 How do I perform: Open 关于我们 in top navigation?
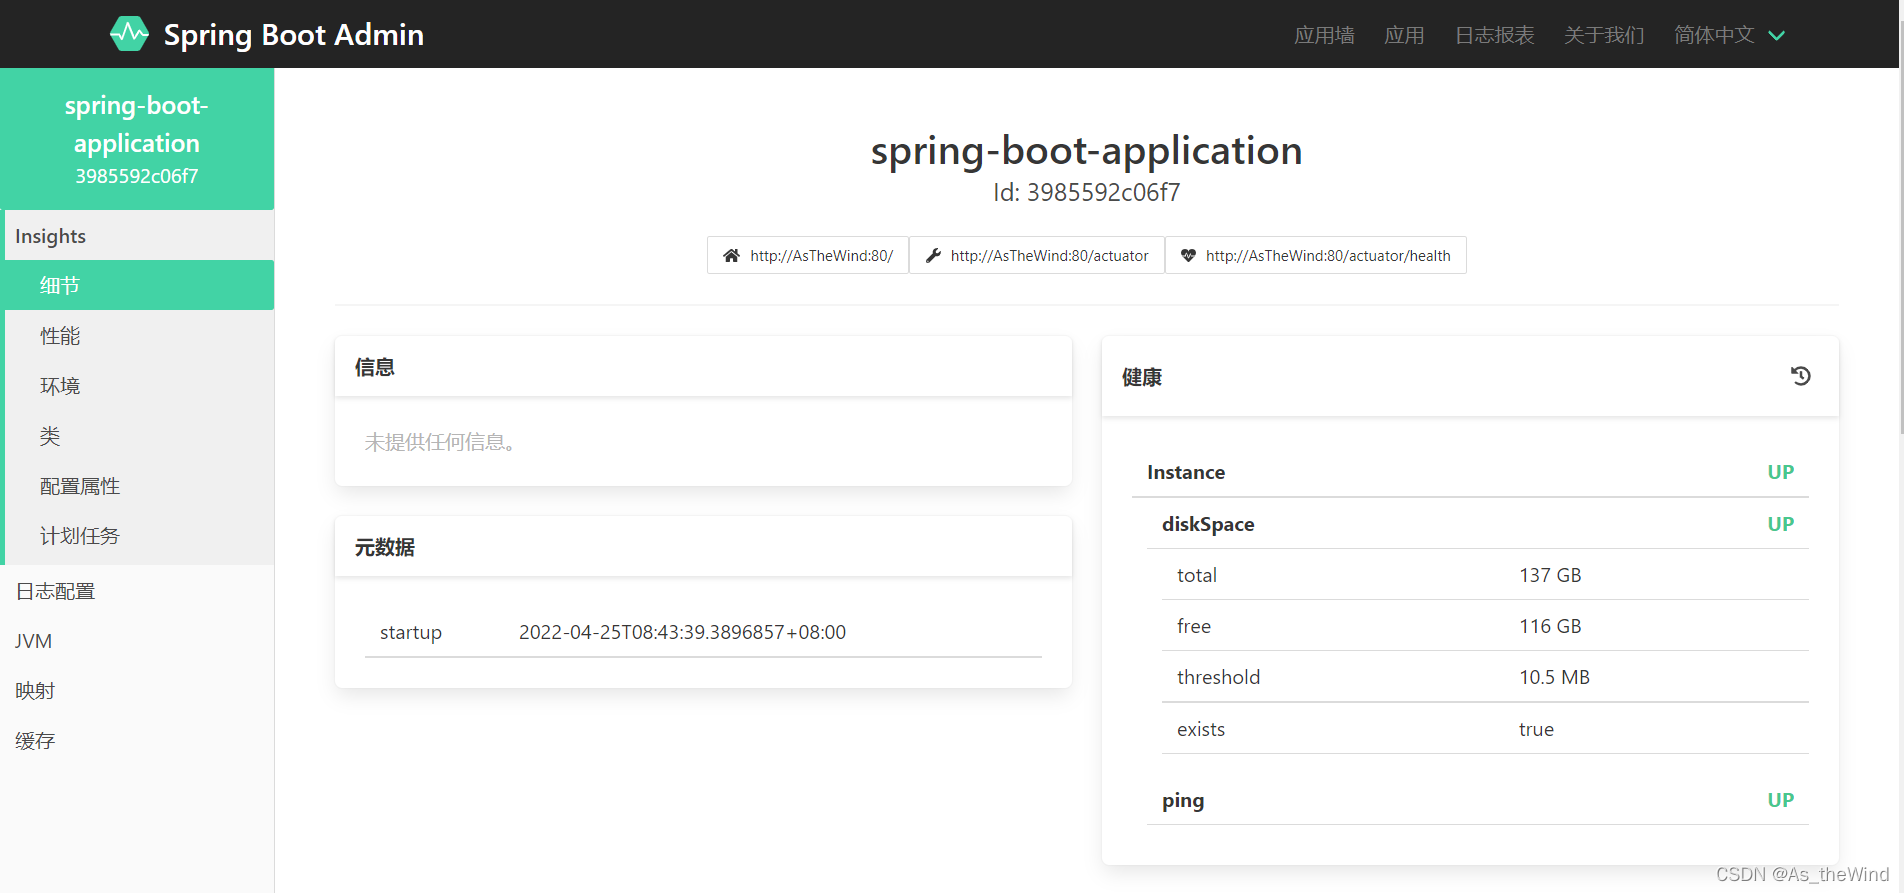pyautogui.click(x=1604, y=35)
